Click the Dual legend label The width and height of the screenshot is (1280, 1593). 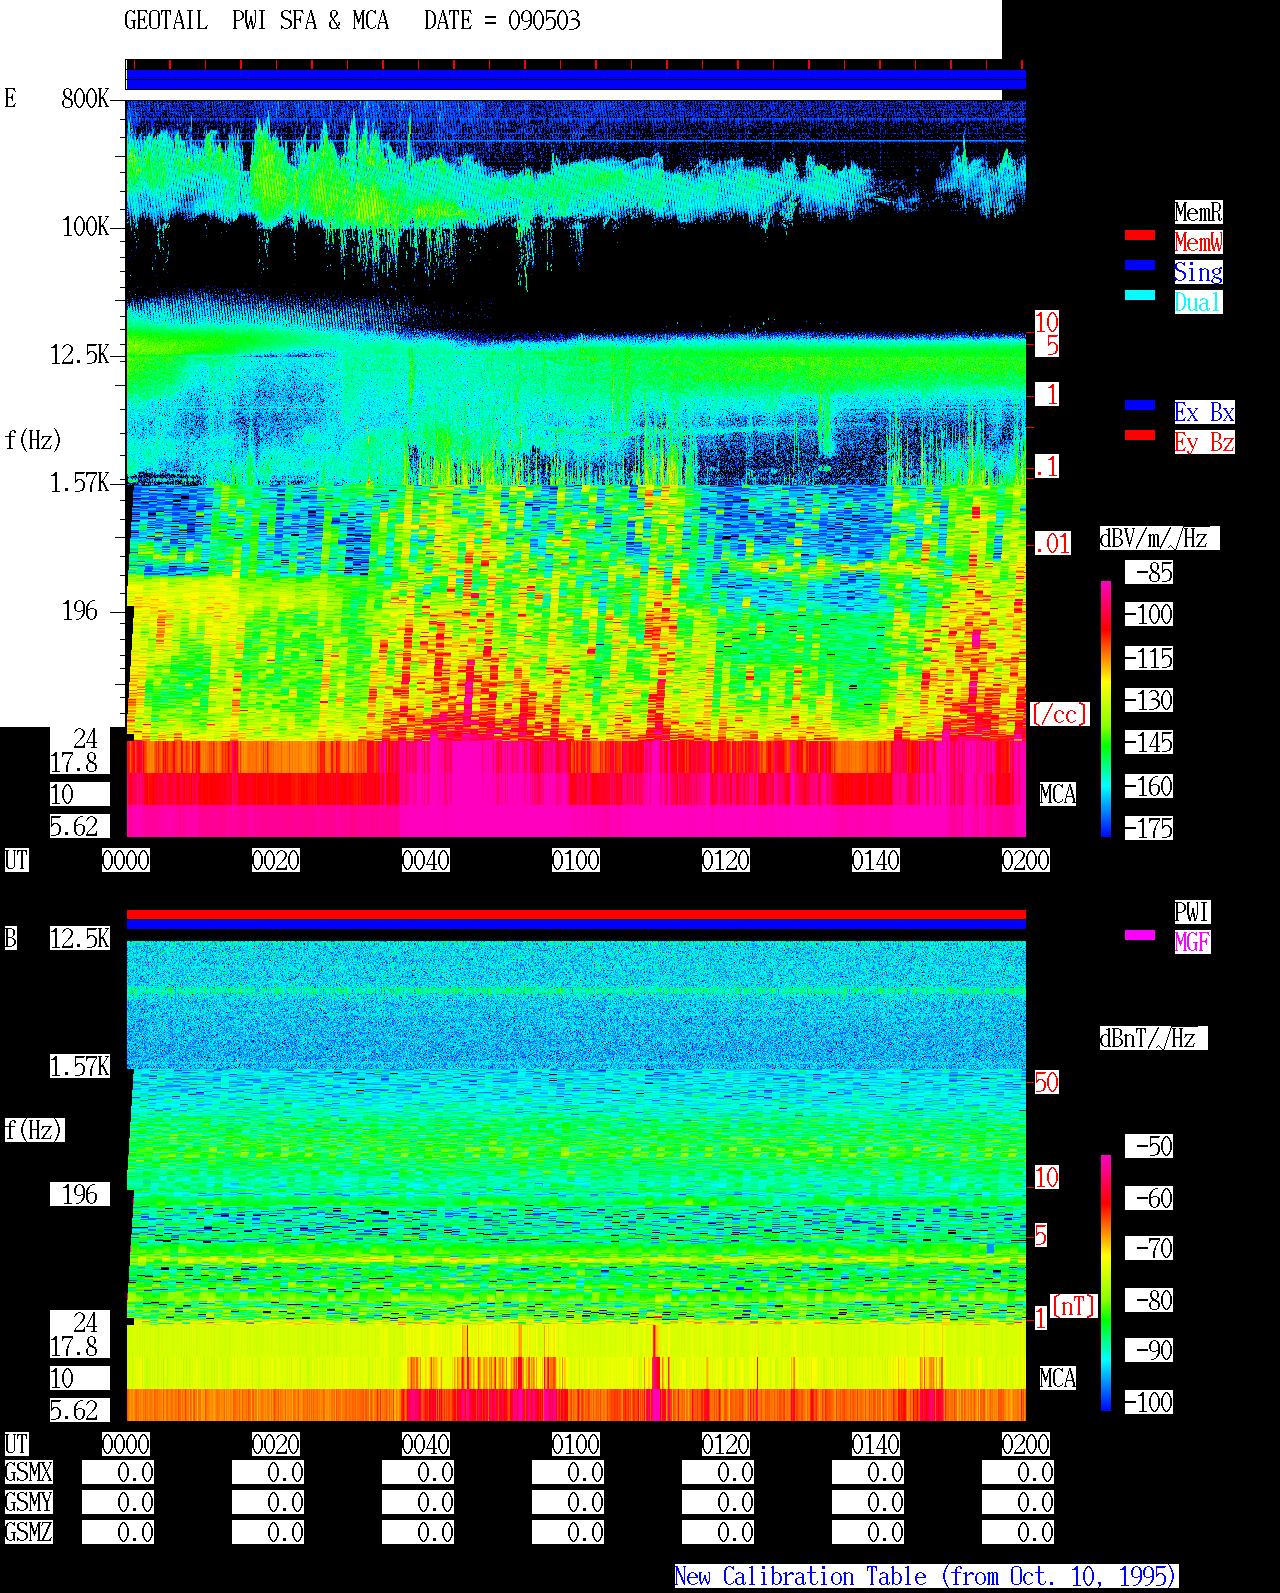[x=1198, y=302]
